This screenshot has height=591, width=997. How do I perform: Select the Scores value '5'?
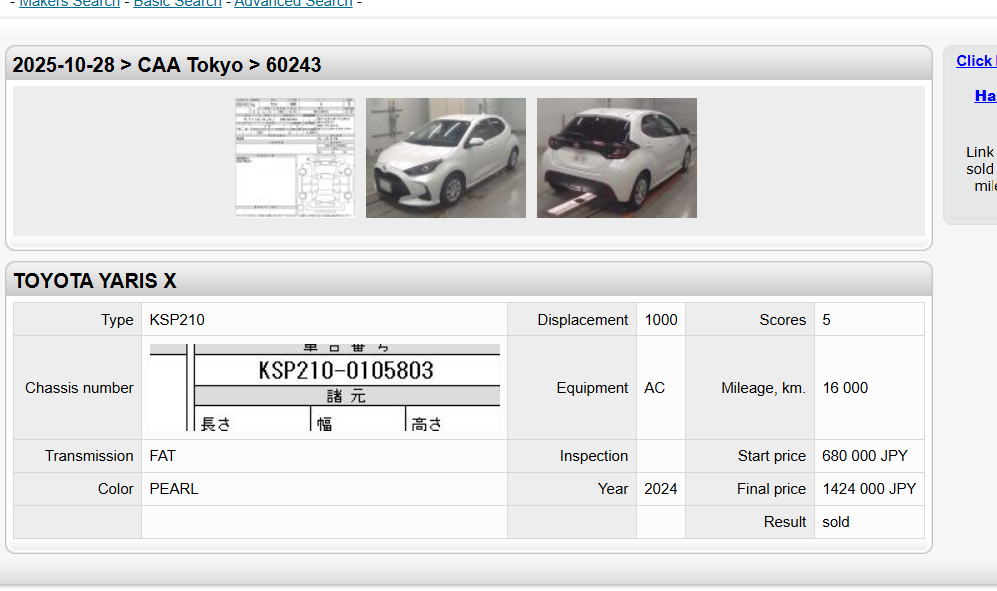pyautogui.click(x=826, y=320)
